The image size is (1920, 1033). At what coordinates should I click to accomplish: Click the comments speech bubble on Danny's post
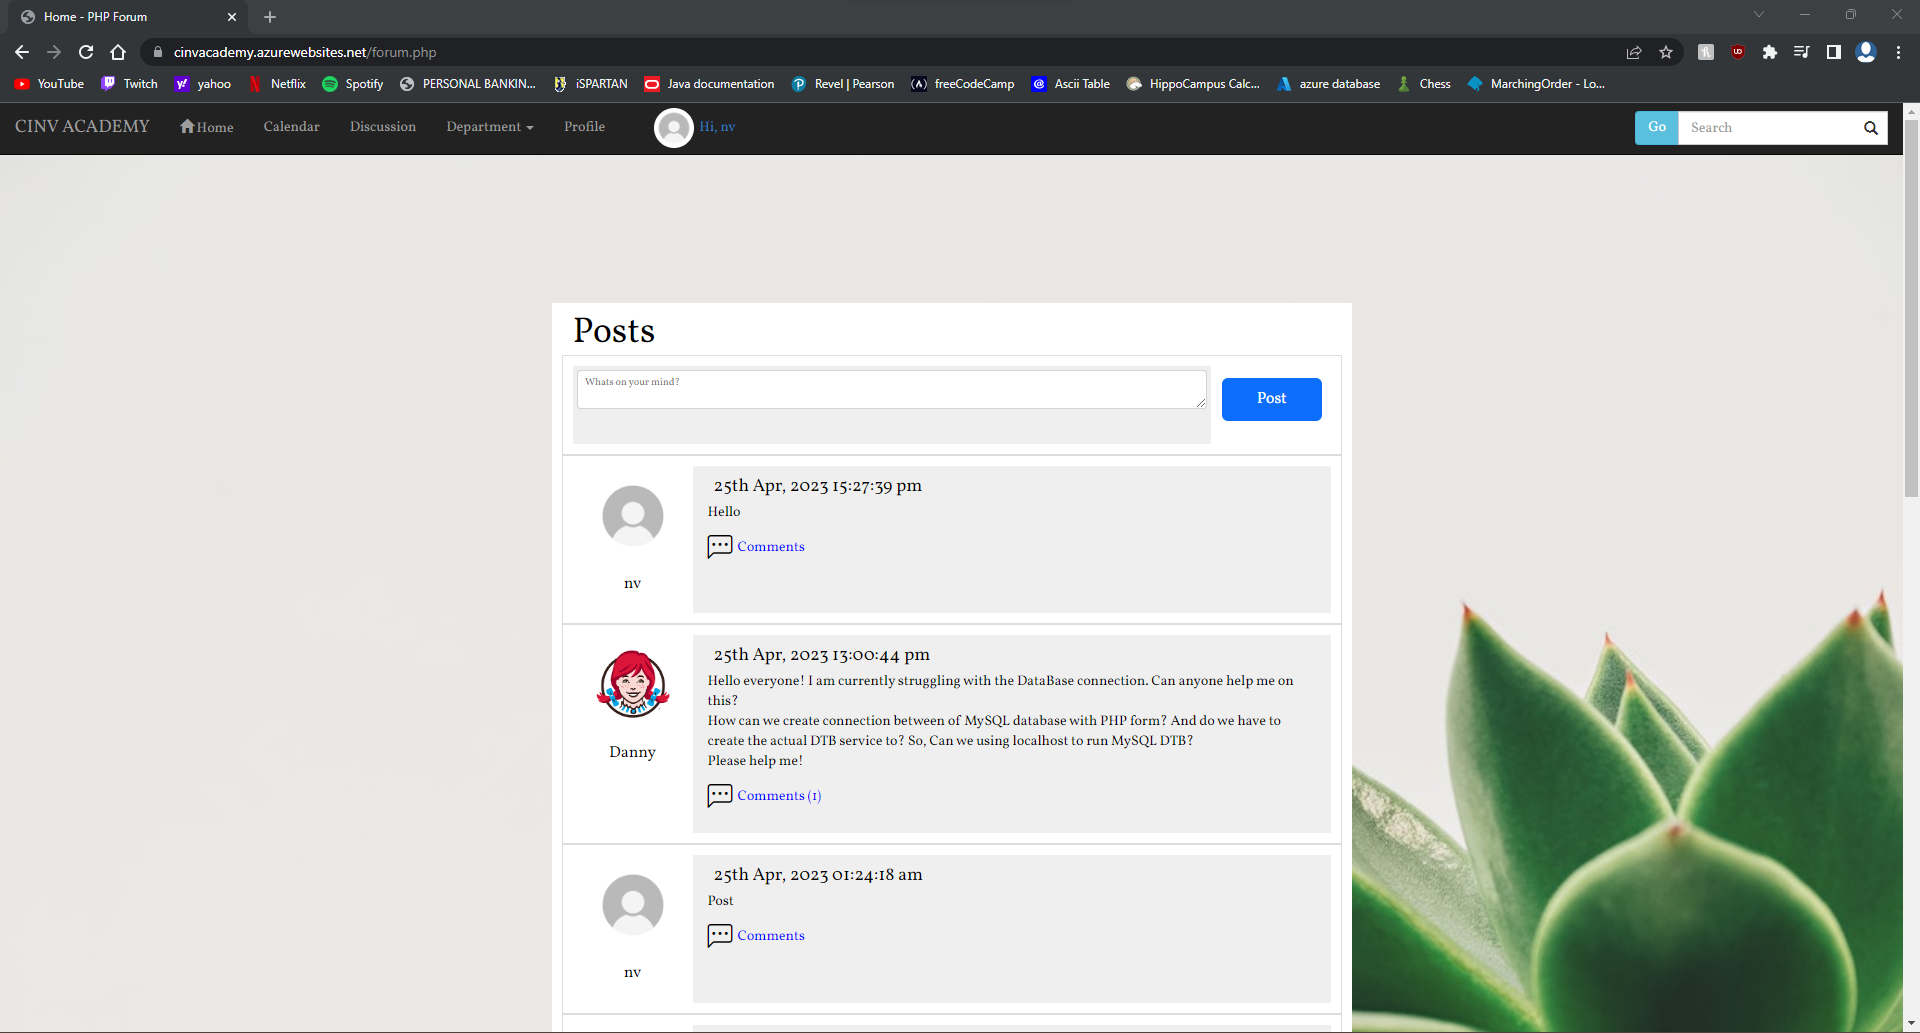pyautogui.click(x=719, y=796)
